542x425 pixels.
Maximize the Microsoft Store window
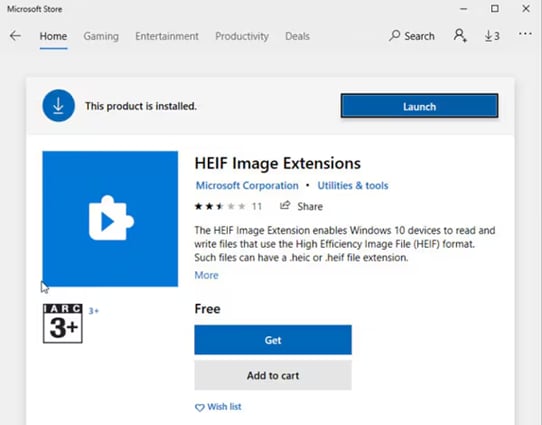[x=495, y=9]
